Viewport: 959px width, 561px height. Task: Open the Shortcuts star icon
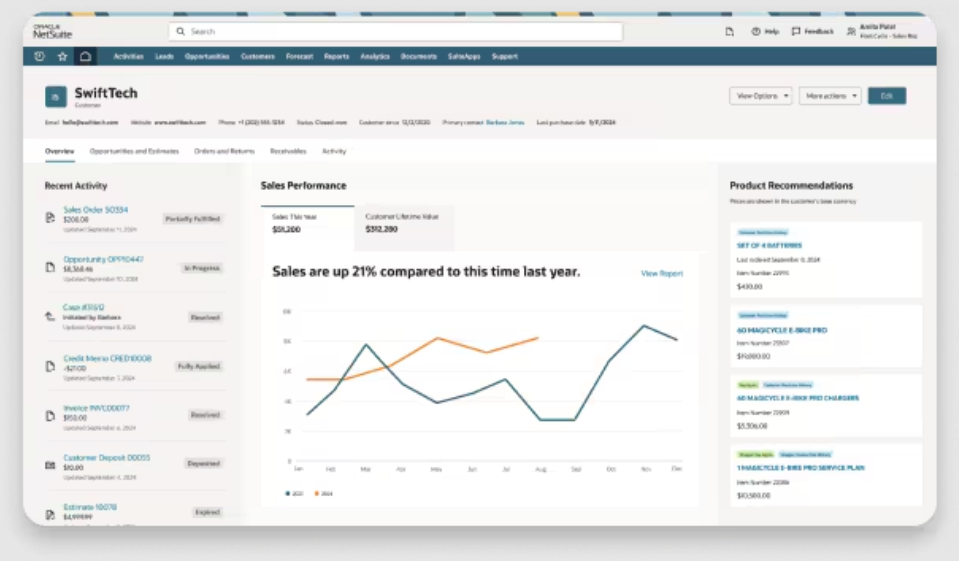pyautogui.click(x=62, y=56)
